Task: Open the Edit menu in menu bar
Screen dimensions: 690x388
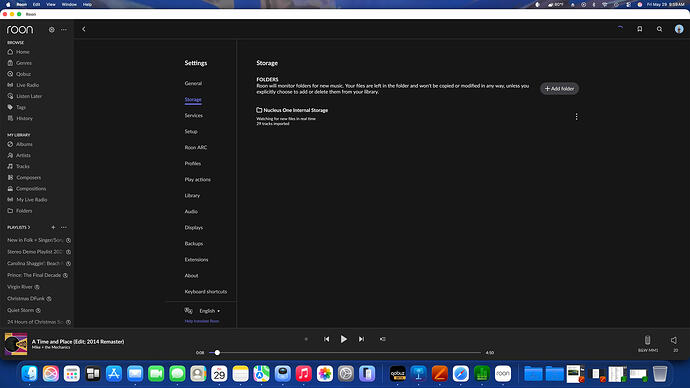Action: pyautogui.click(x=37, y=4)
